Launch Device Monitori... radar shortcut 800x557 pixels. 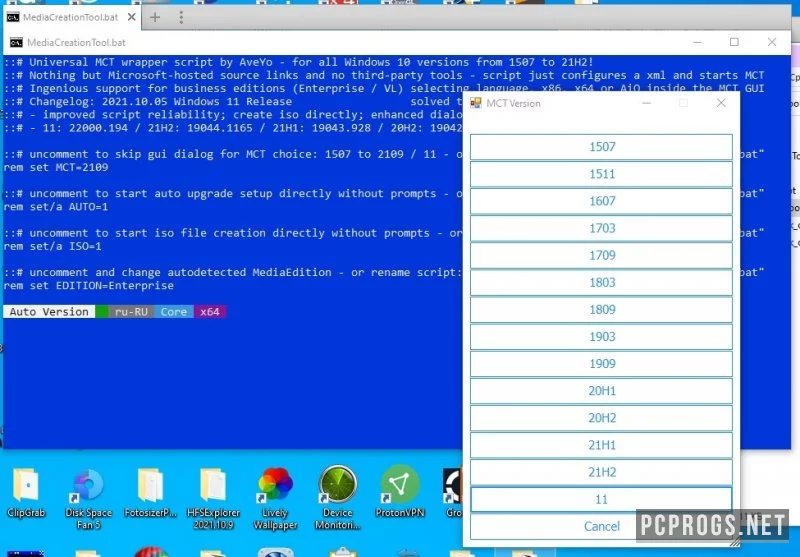click(337, 498)
